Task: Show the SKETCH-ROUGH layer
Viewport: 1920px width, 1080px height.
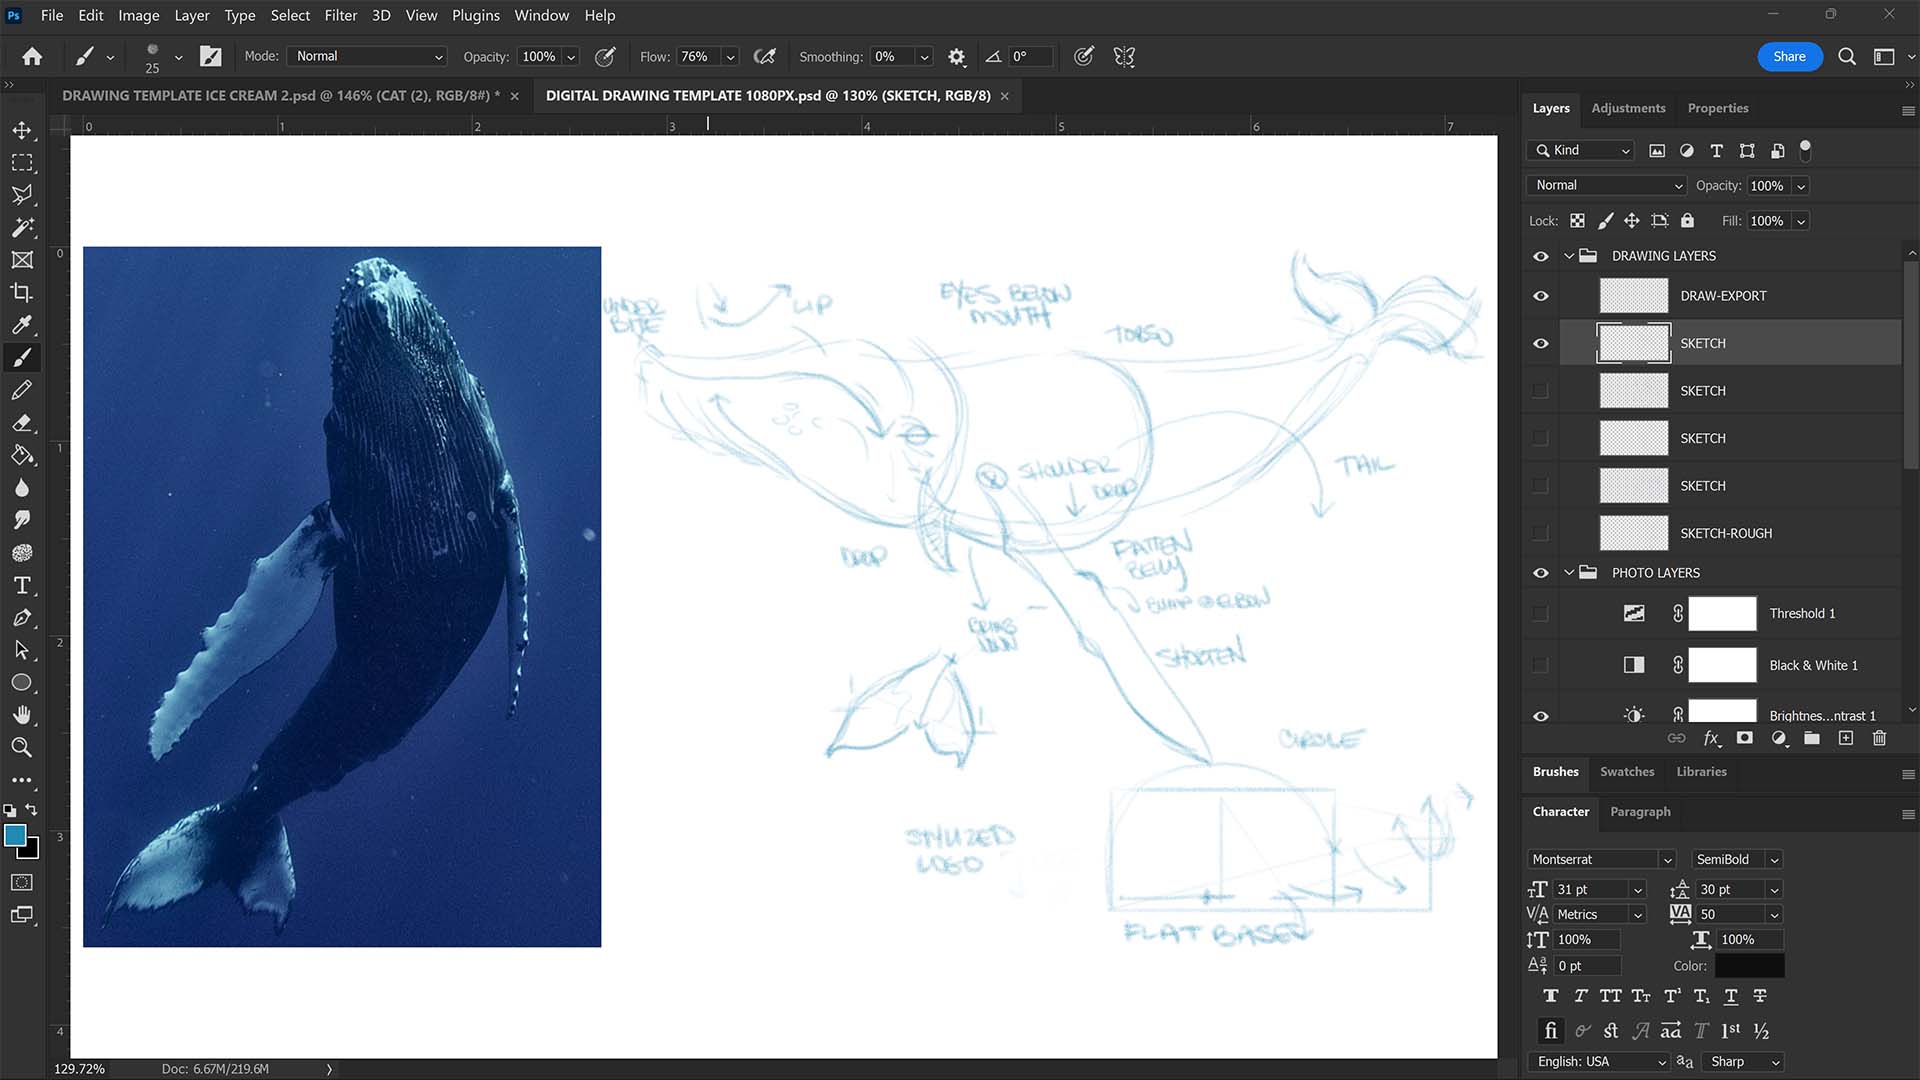Action: coord(1541,533)
